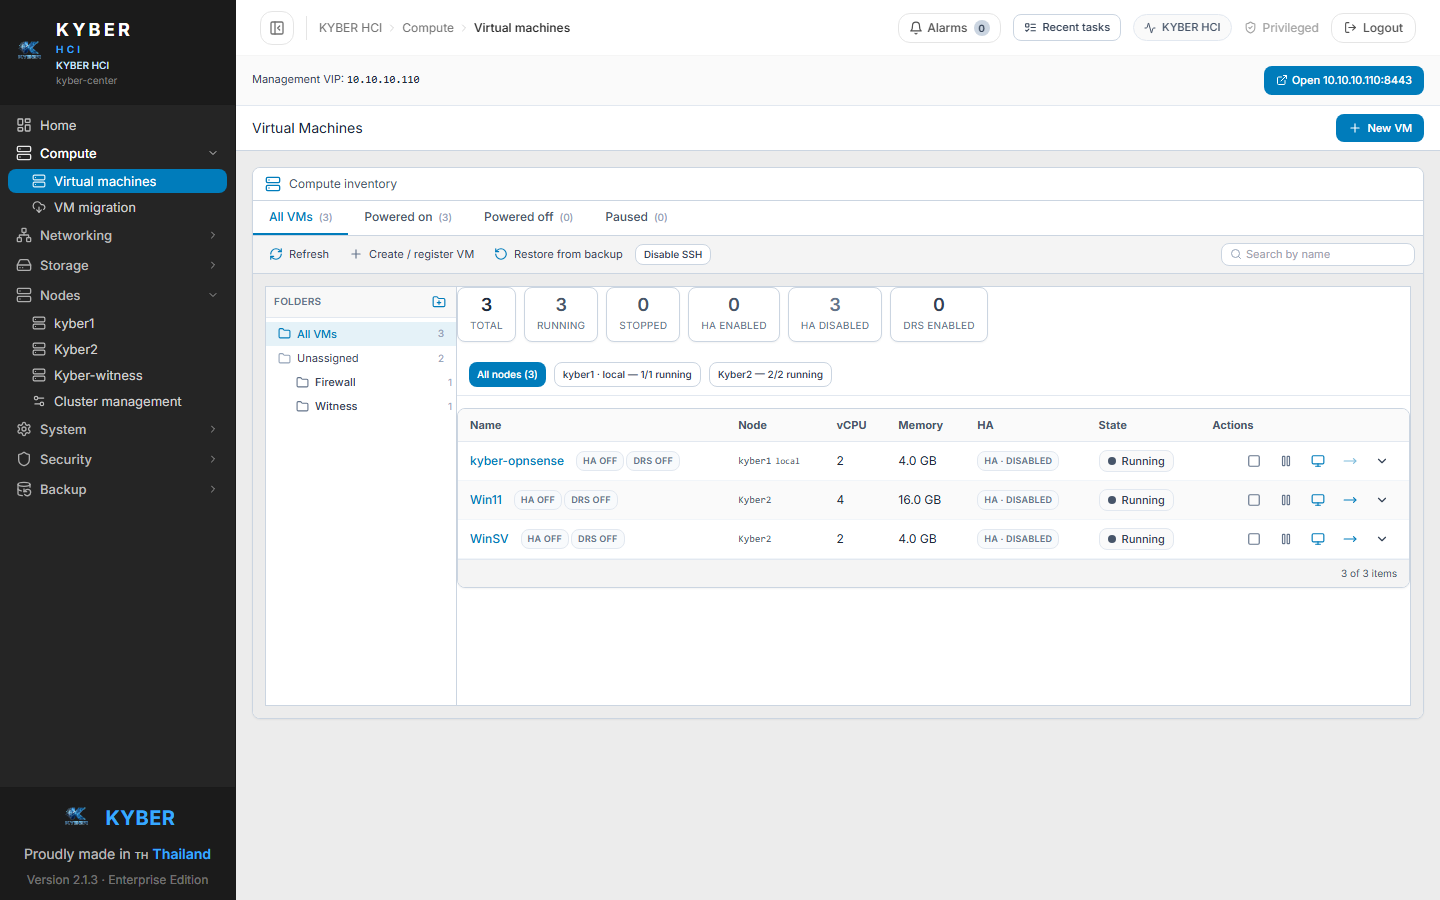Switch to the Powered off tab
Image resolution: width=1440 pixels, height=900 pixels.
pos(528,217)
